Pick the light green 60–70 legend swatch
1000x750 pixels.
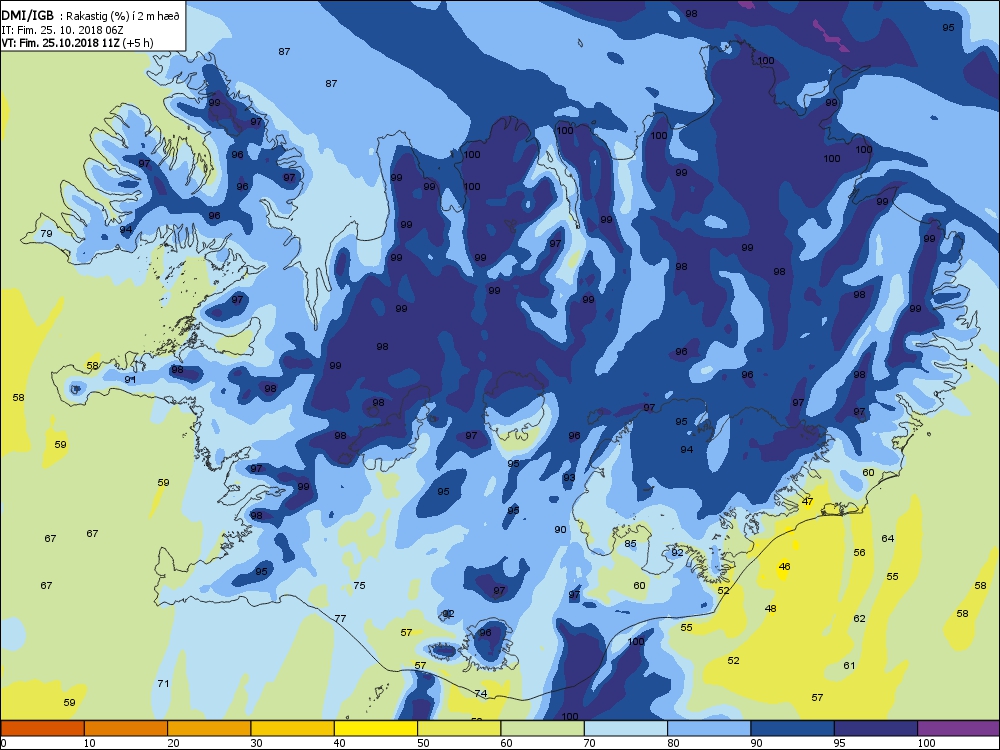(543, 728)
